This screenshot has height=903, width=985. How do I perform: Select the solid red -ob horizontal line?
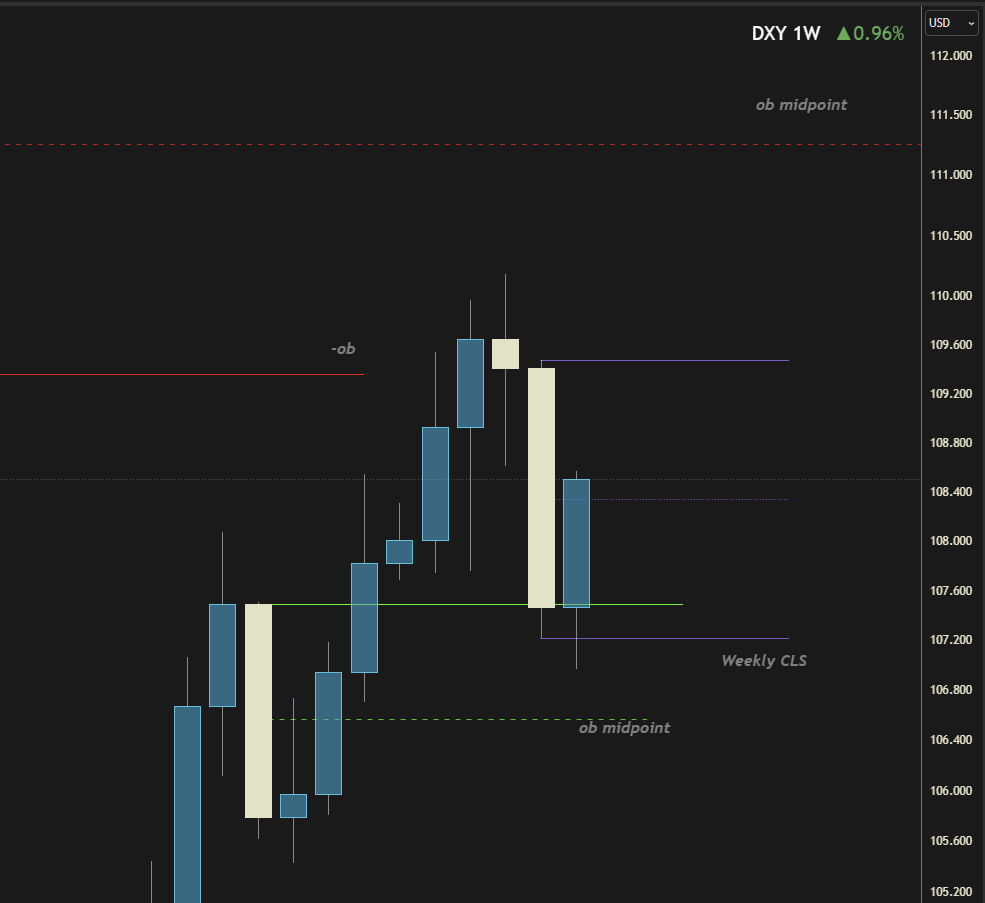[x=182, y=375]
